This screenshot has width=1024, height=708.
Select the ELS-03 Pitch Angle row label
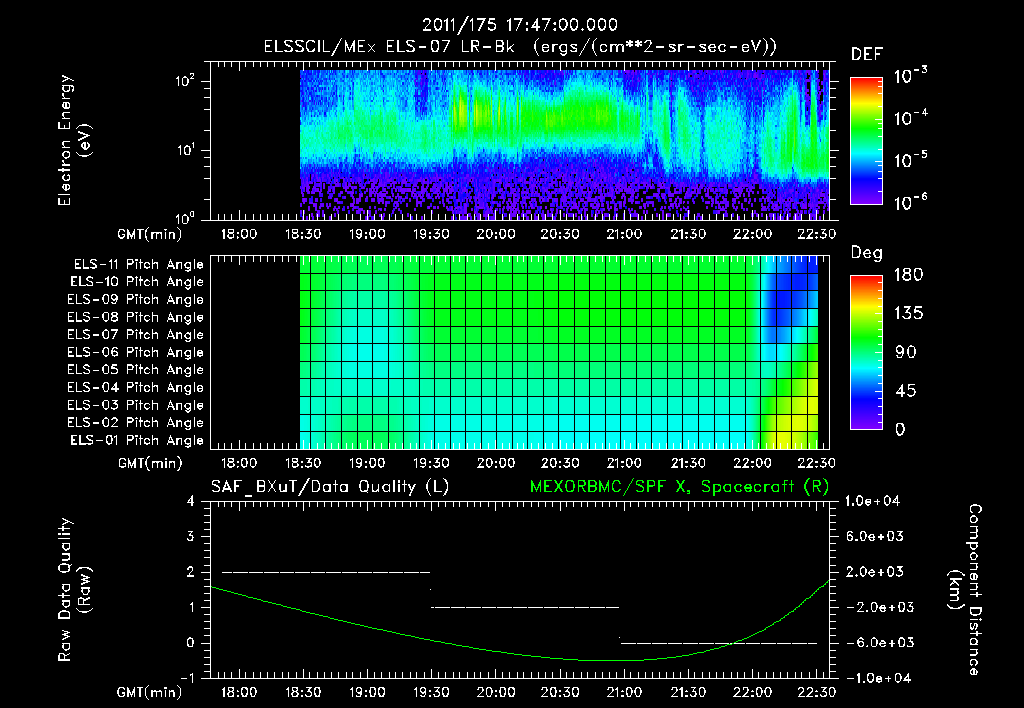pyautogui.click(x=136, y=405)
